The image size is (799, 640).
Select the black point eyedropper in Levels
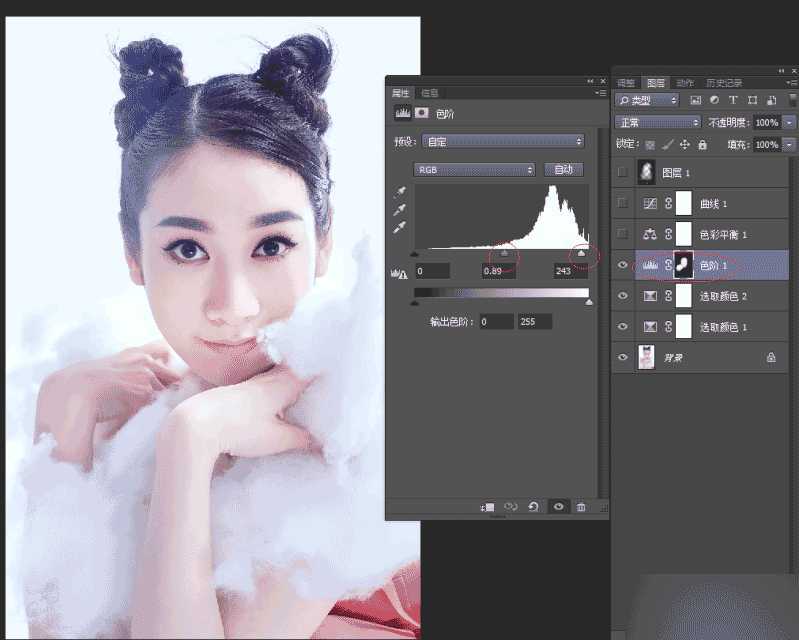tap(400, 192)
